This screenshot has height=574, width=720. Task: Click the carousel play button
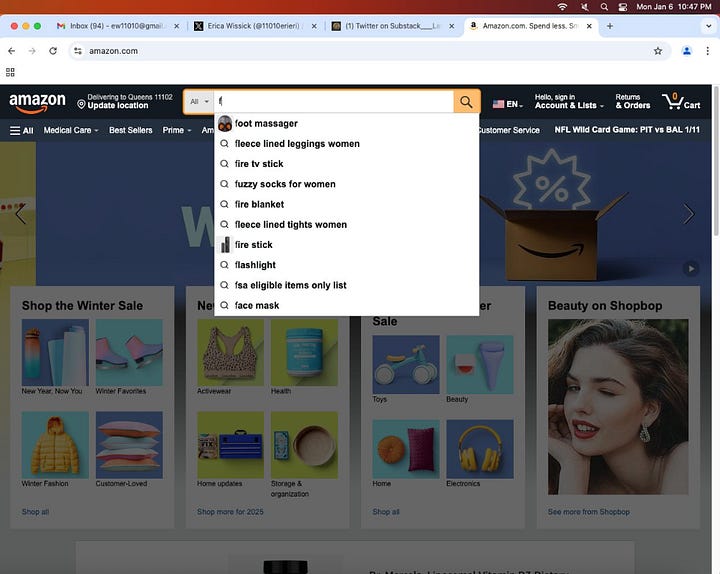691,269
